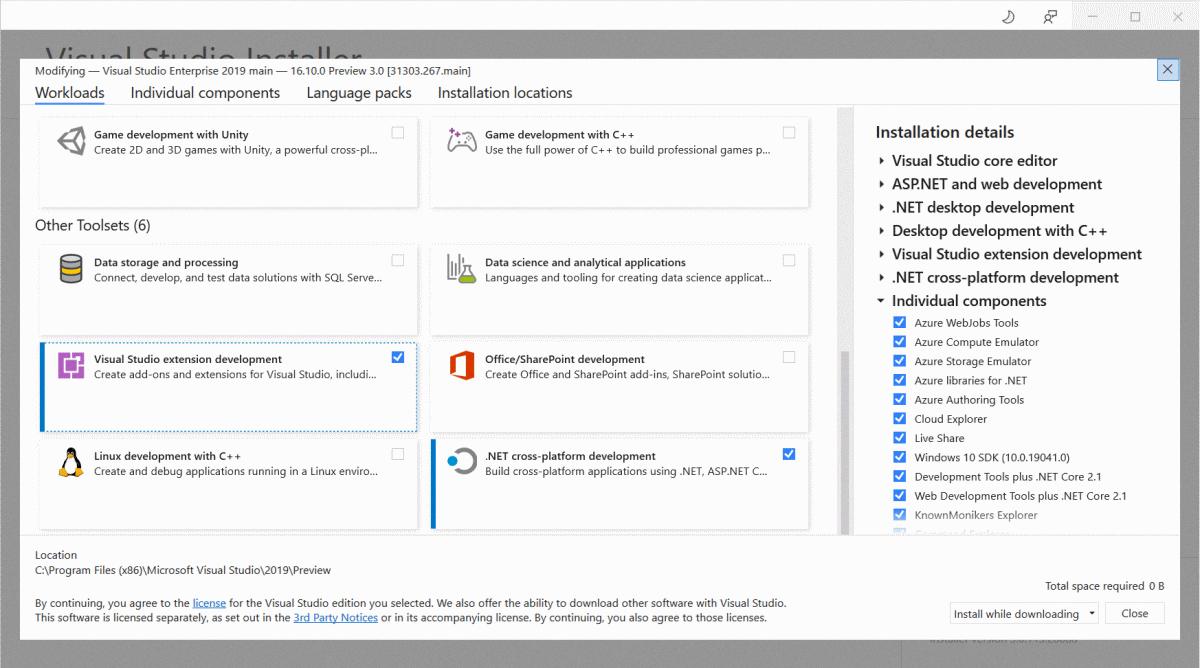The width and height of the screenshot is (1200, 668).
Task: Uncheck Azure Compute Emulator component
Action: coord(899,342)
